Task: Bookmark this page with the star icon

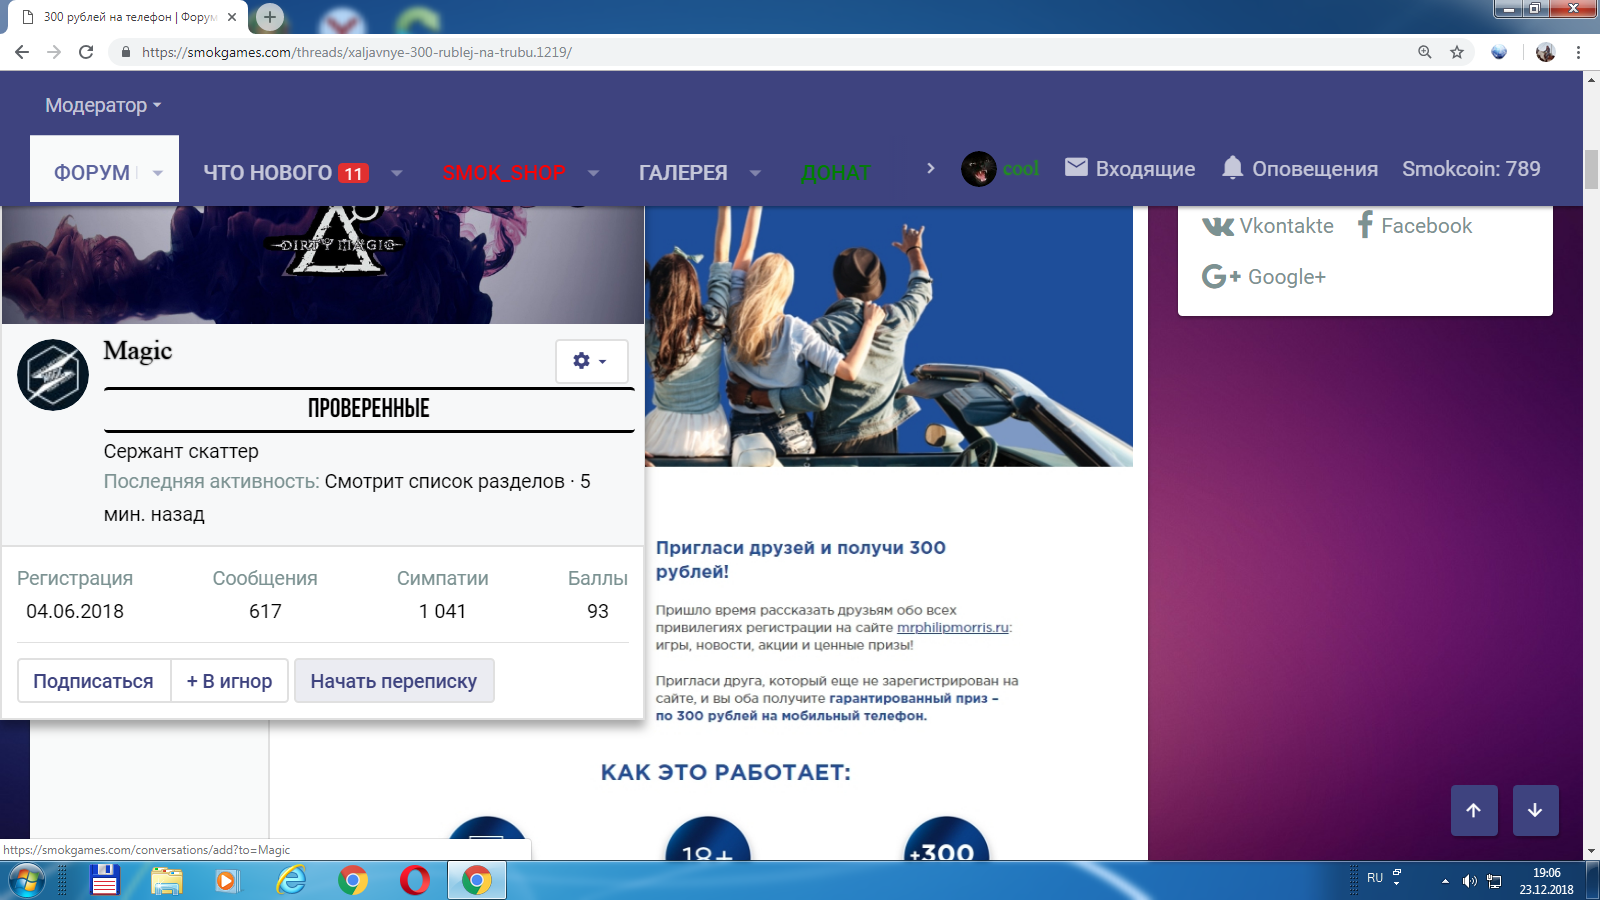Action: click(1457, 52)
